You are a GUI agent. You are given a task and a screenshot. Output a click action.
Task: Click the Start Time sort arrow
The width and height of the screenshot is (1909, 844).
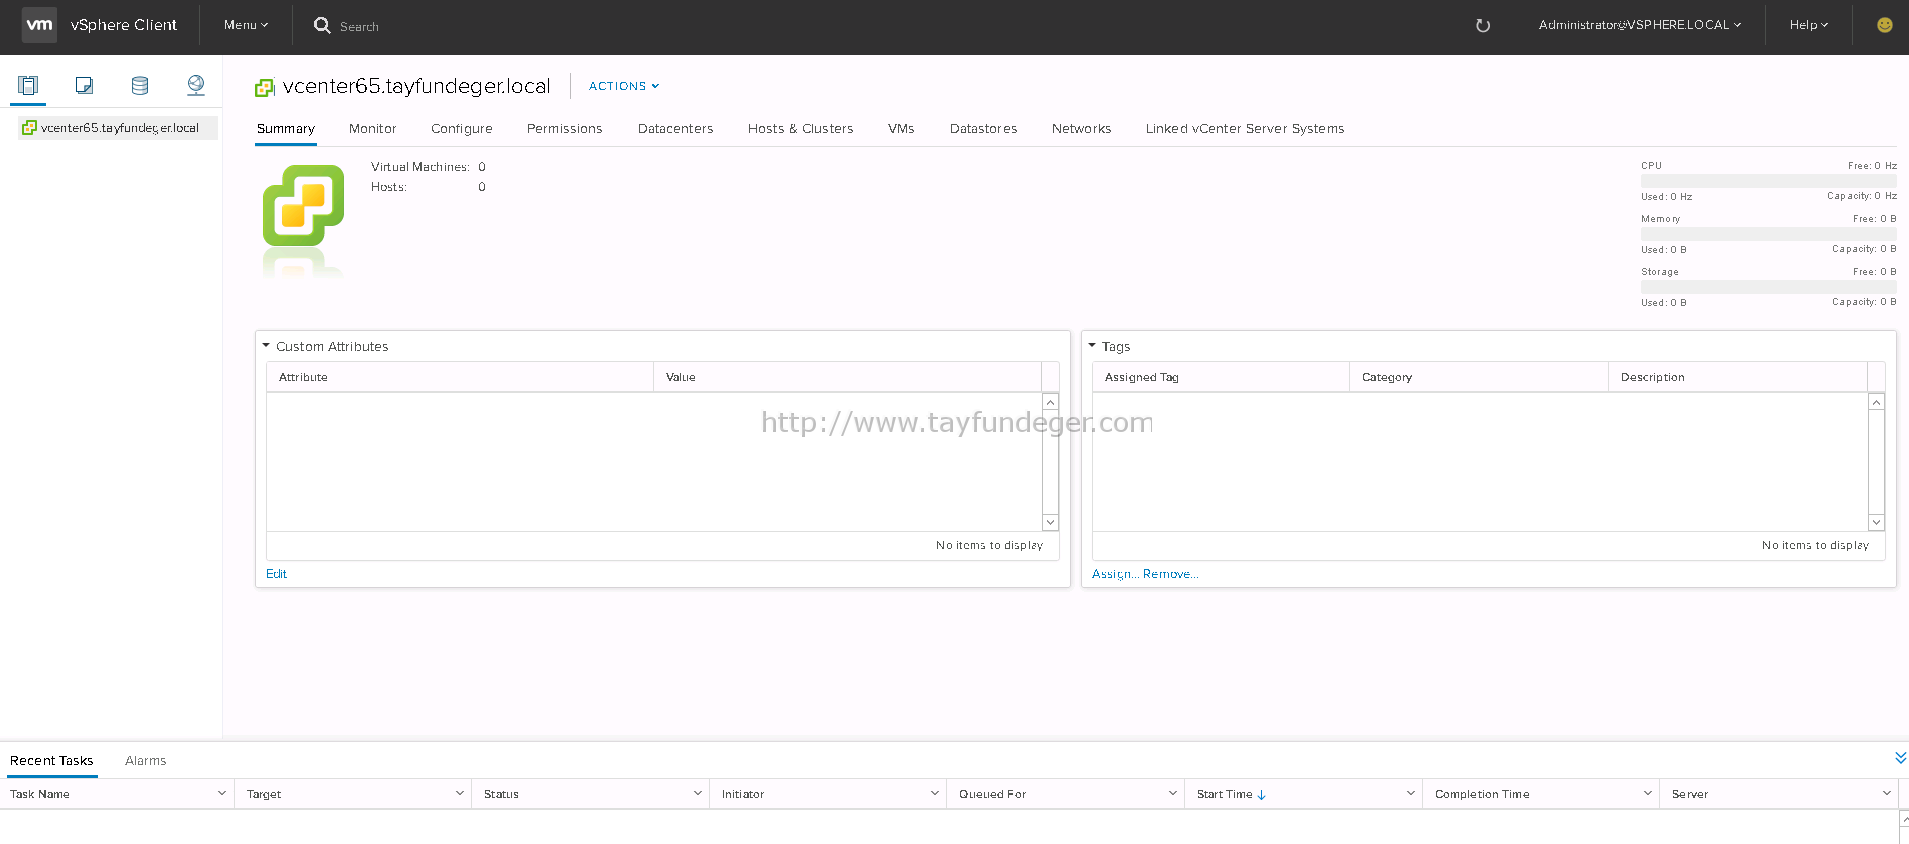(1262, 794)
